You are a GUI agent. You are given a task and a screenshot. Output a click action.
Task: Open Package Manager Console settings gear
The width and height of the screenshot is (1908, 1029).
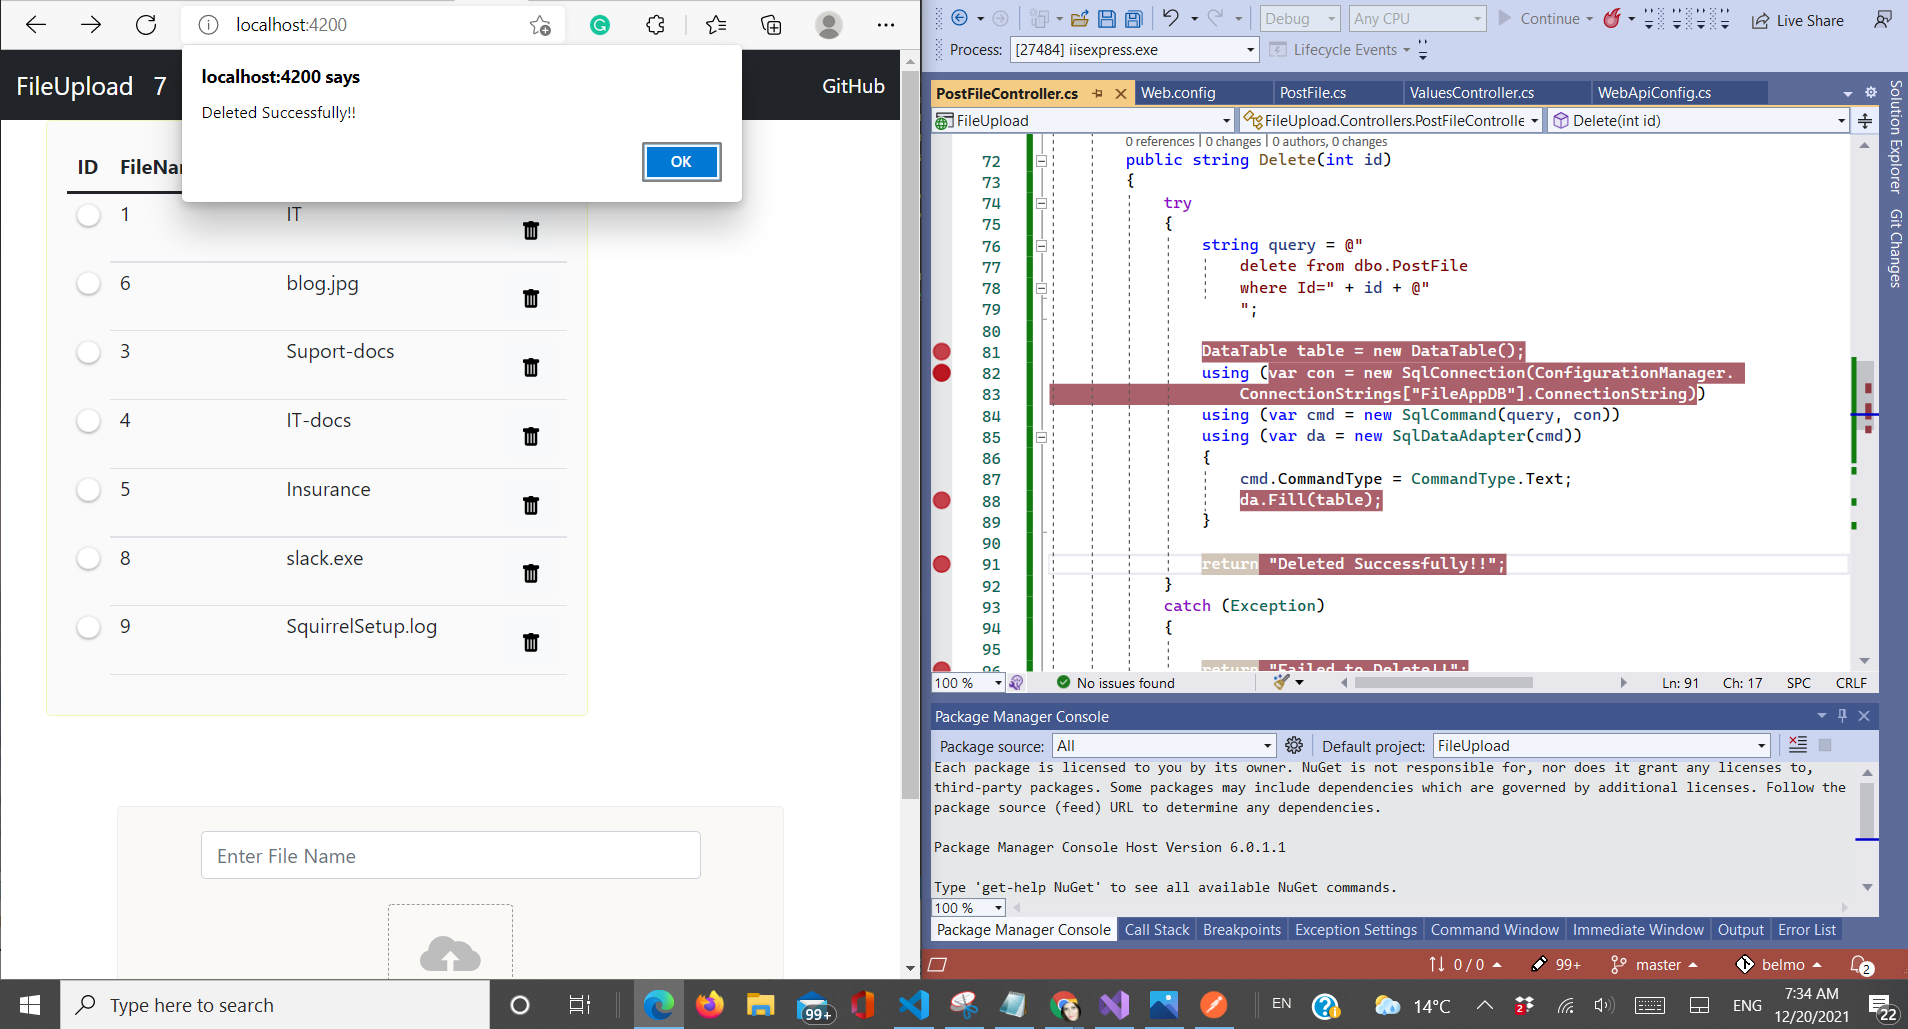point(1294,745)
